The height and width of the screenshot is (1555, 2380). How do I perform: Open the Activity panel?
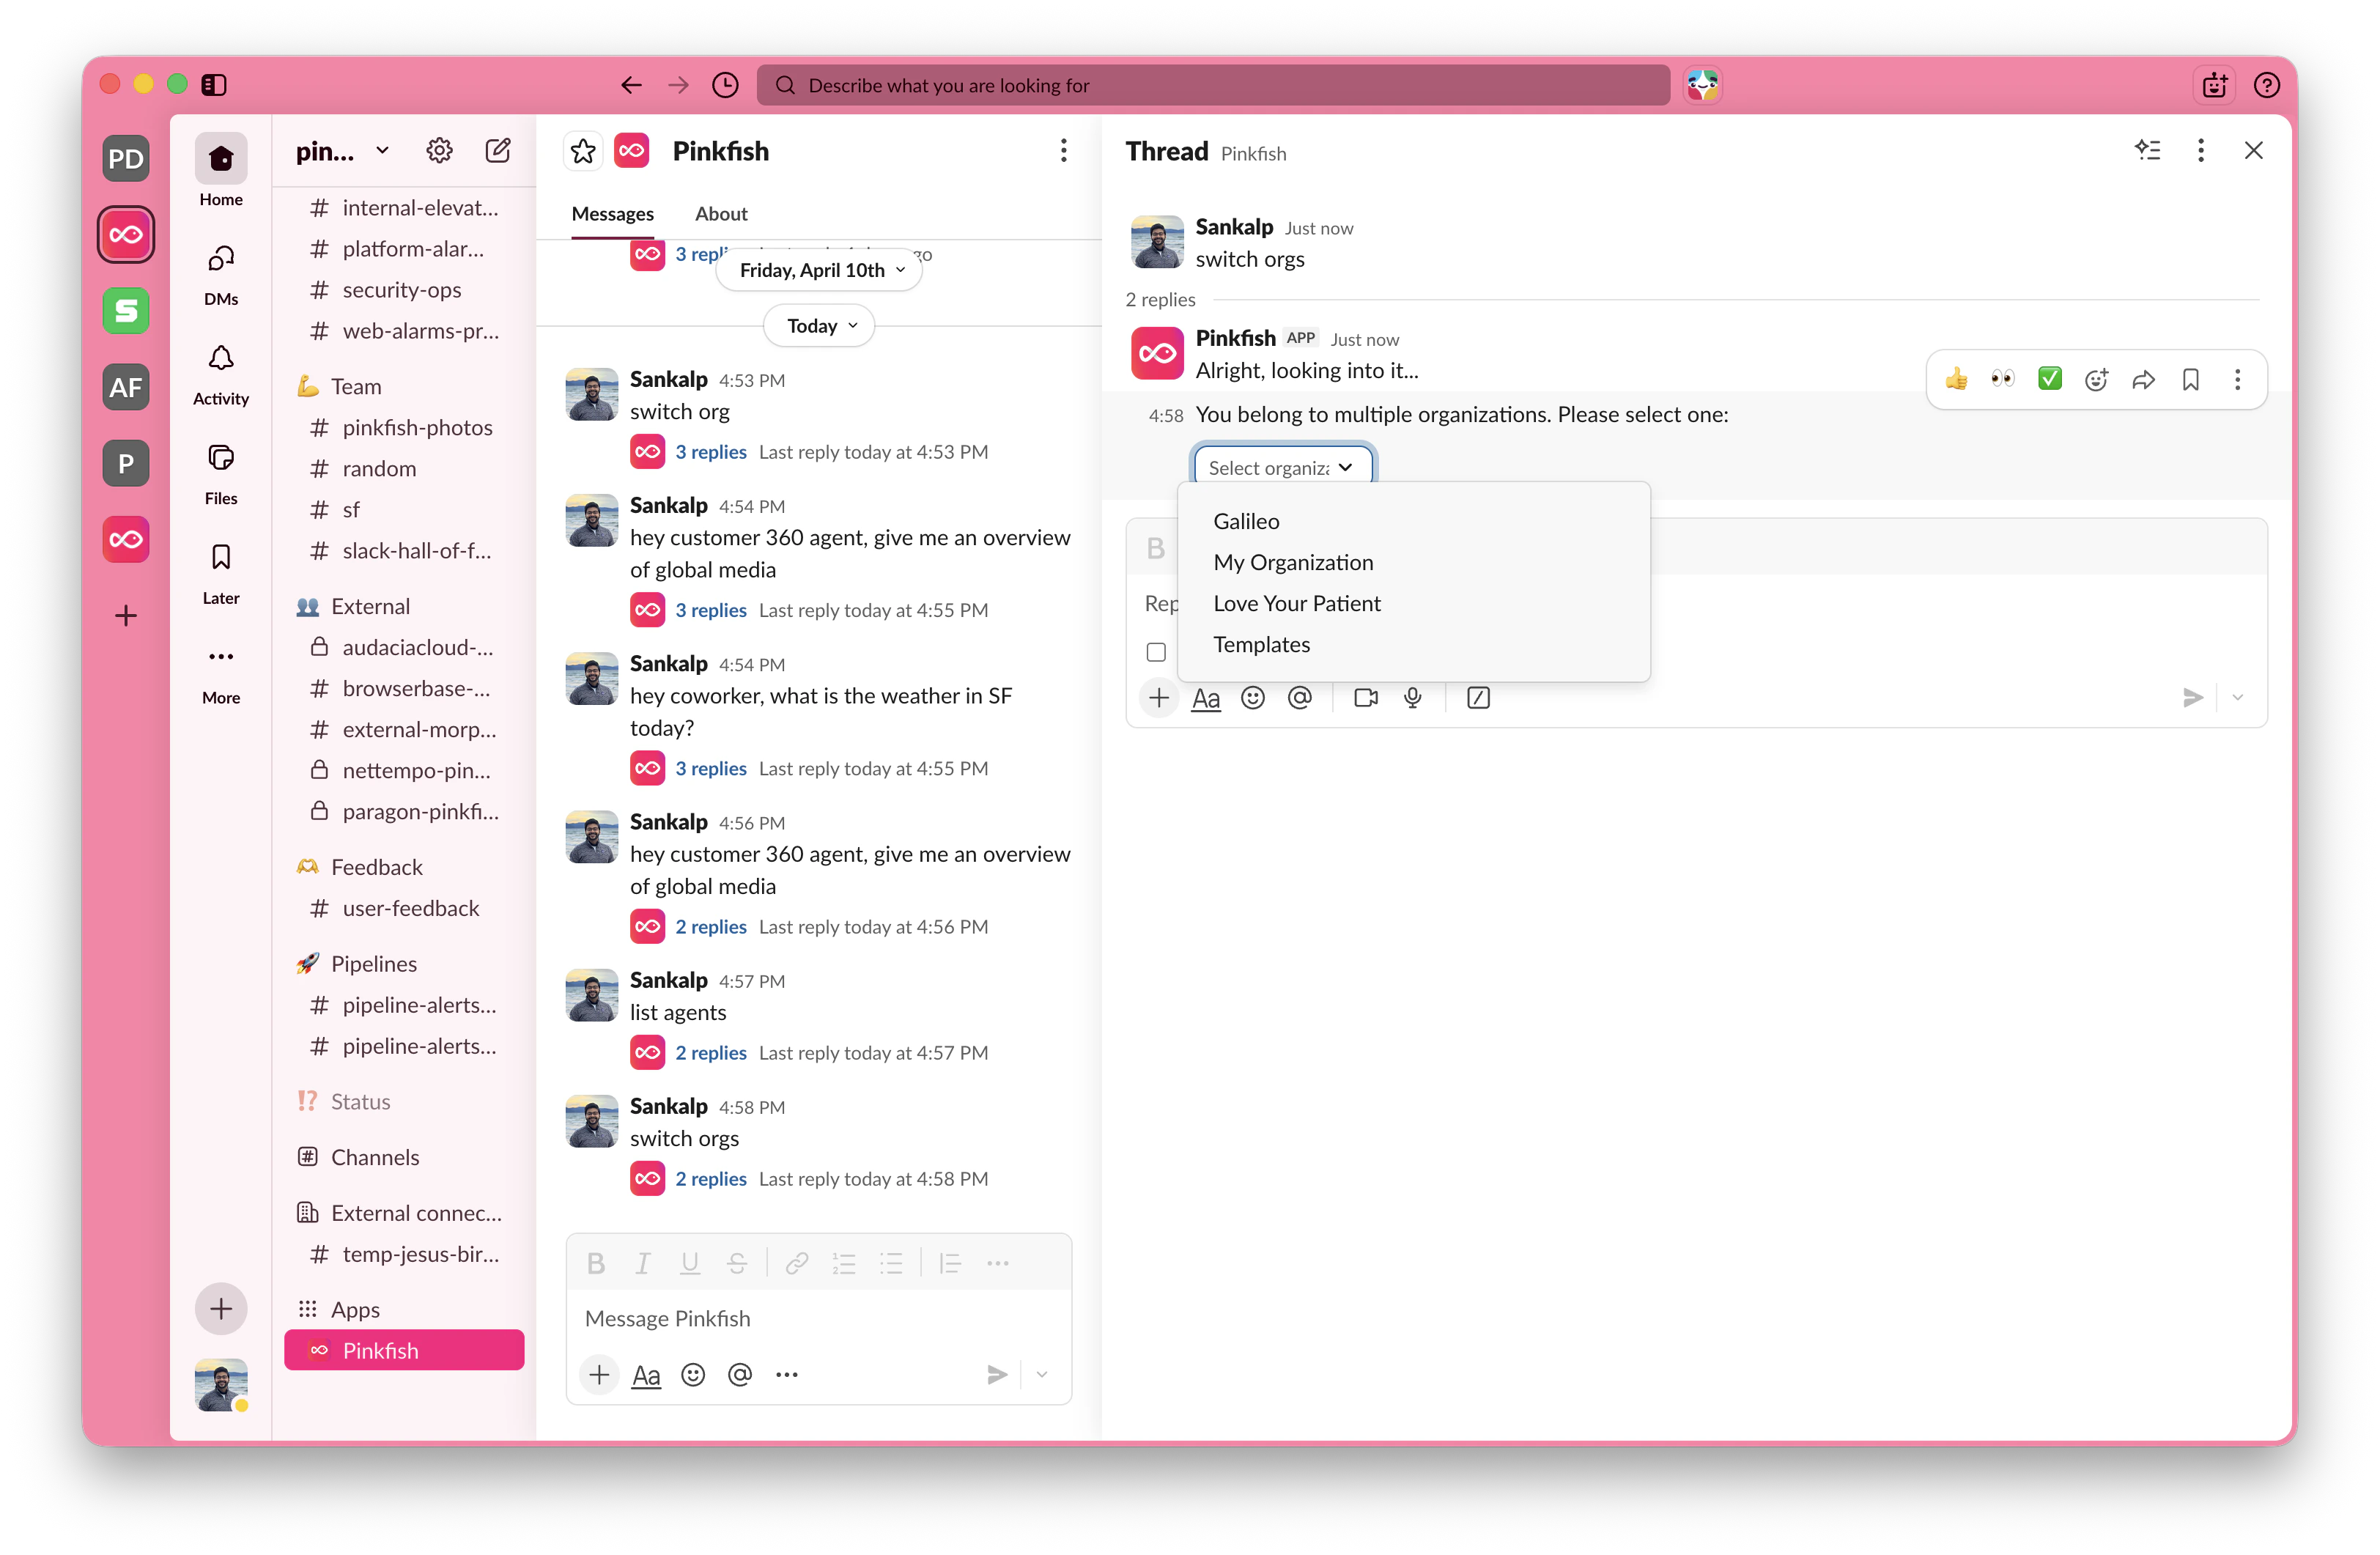(221, 372)
